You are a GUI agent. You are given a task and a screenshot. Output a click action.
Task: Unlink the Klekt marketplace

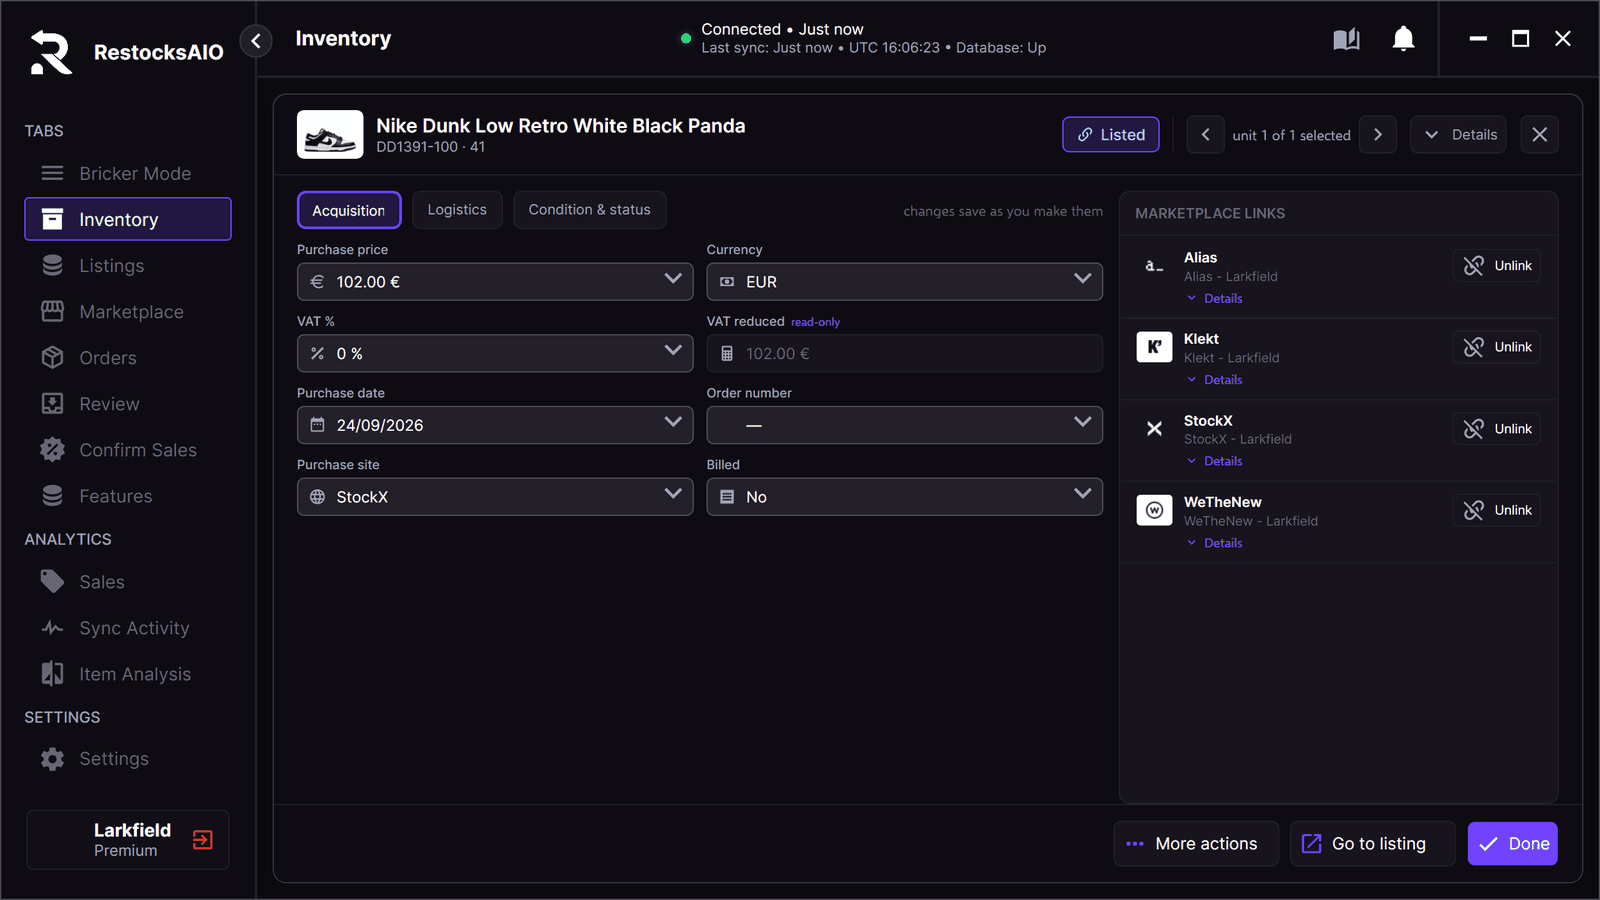point(1497,347)
